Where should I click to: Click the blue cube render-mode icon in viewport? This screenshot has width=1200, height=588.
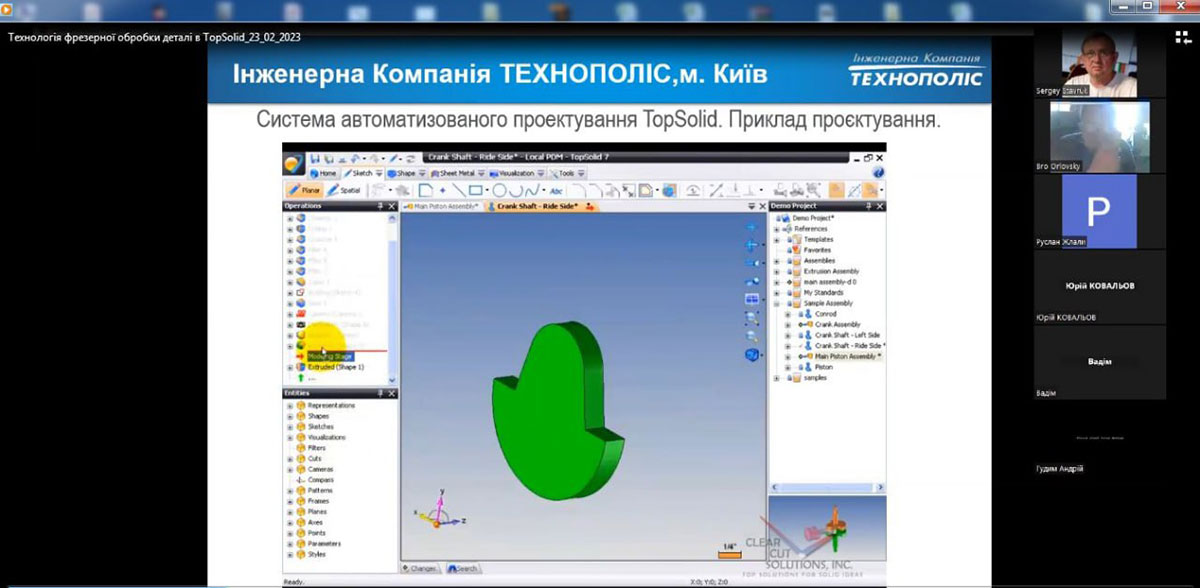754,354
